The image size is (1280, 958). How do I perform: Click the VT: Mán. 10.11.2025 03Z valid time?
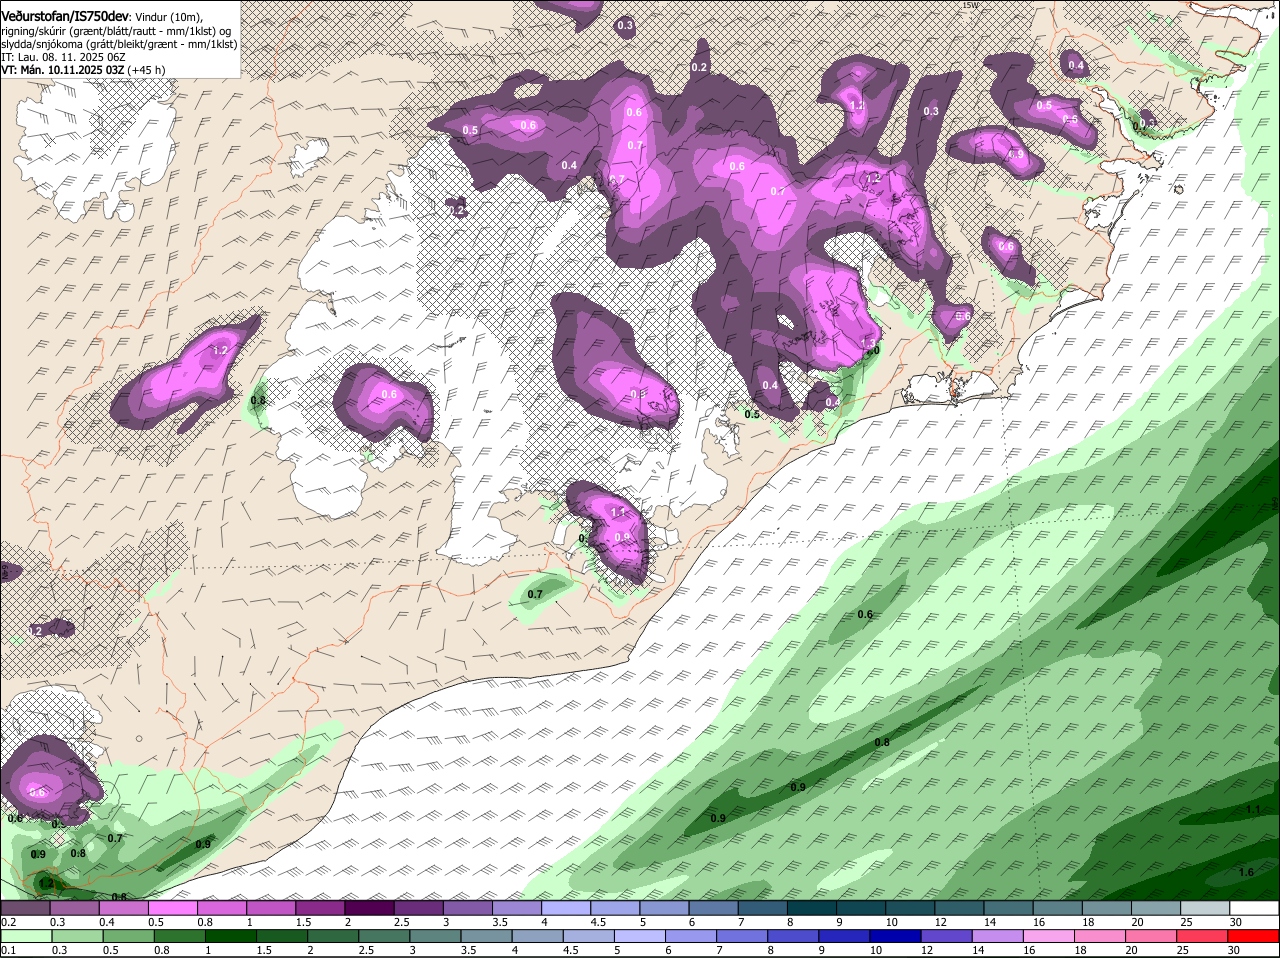click(63, 70)
